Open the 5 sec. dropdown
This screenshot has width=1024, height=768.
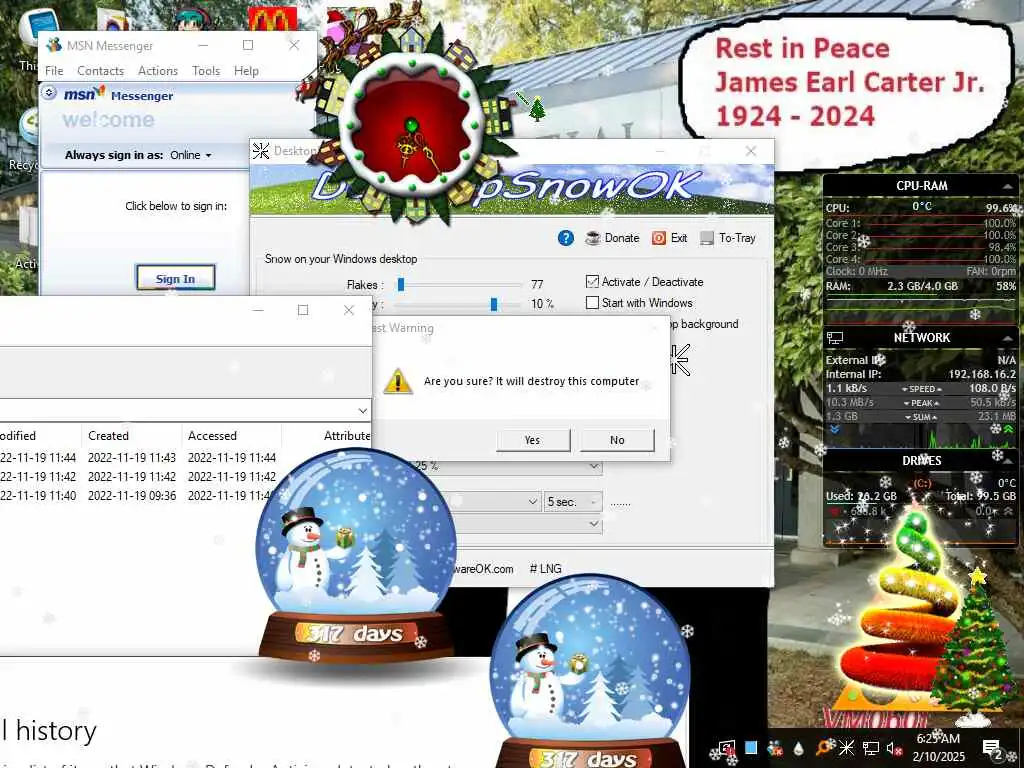pyautogui.click(x=573, y=502)
